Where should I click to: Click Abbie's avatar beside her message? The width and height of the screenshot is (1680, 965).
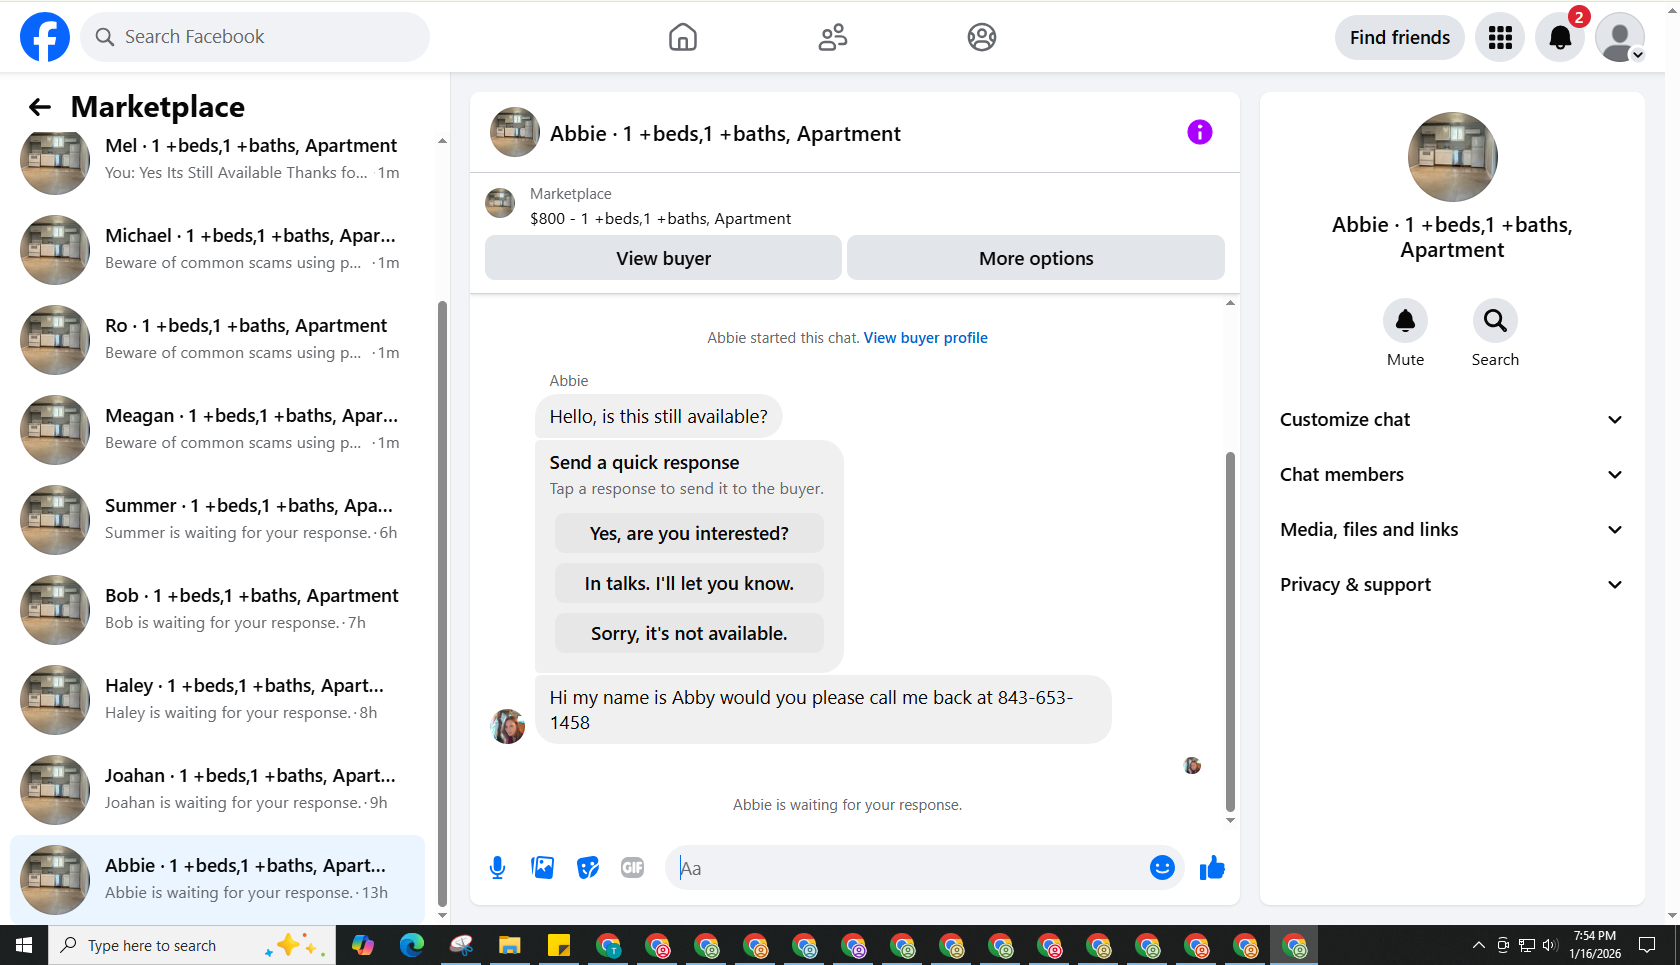point(507,726)
